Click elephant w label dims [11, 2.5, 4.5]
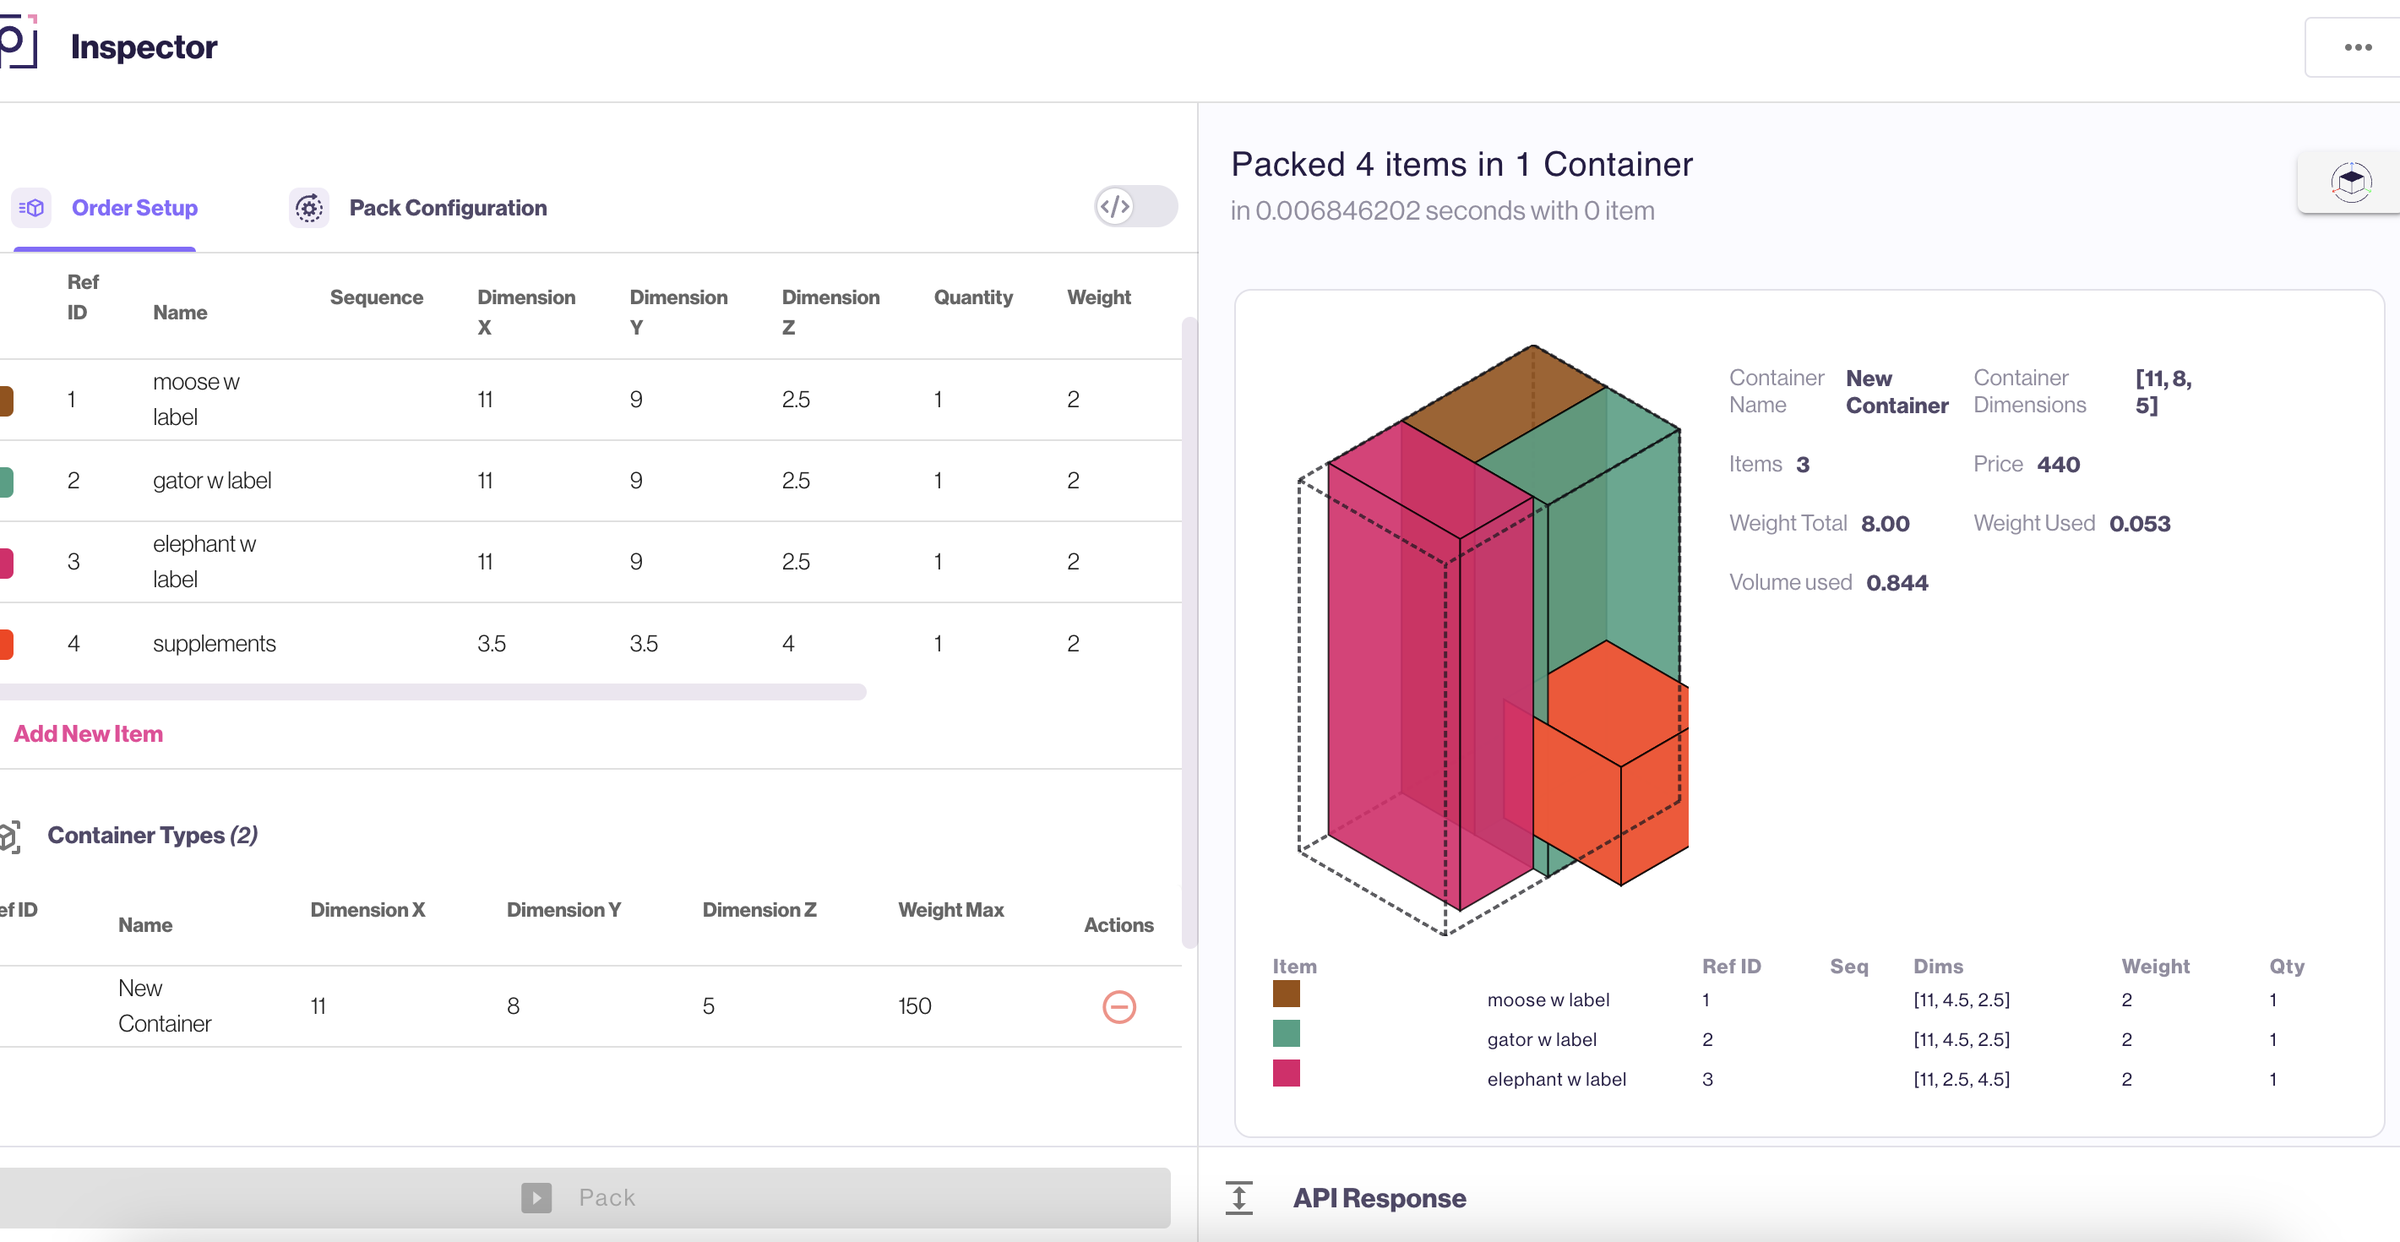Viewport: 2400px width, 1242px height. point(1961,1079)
